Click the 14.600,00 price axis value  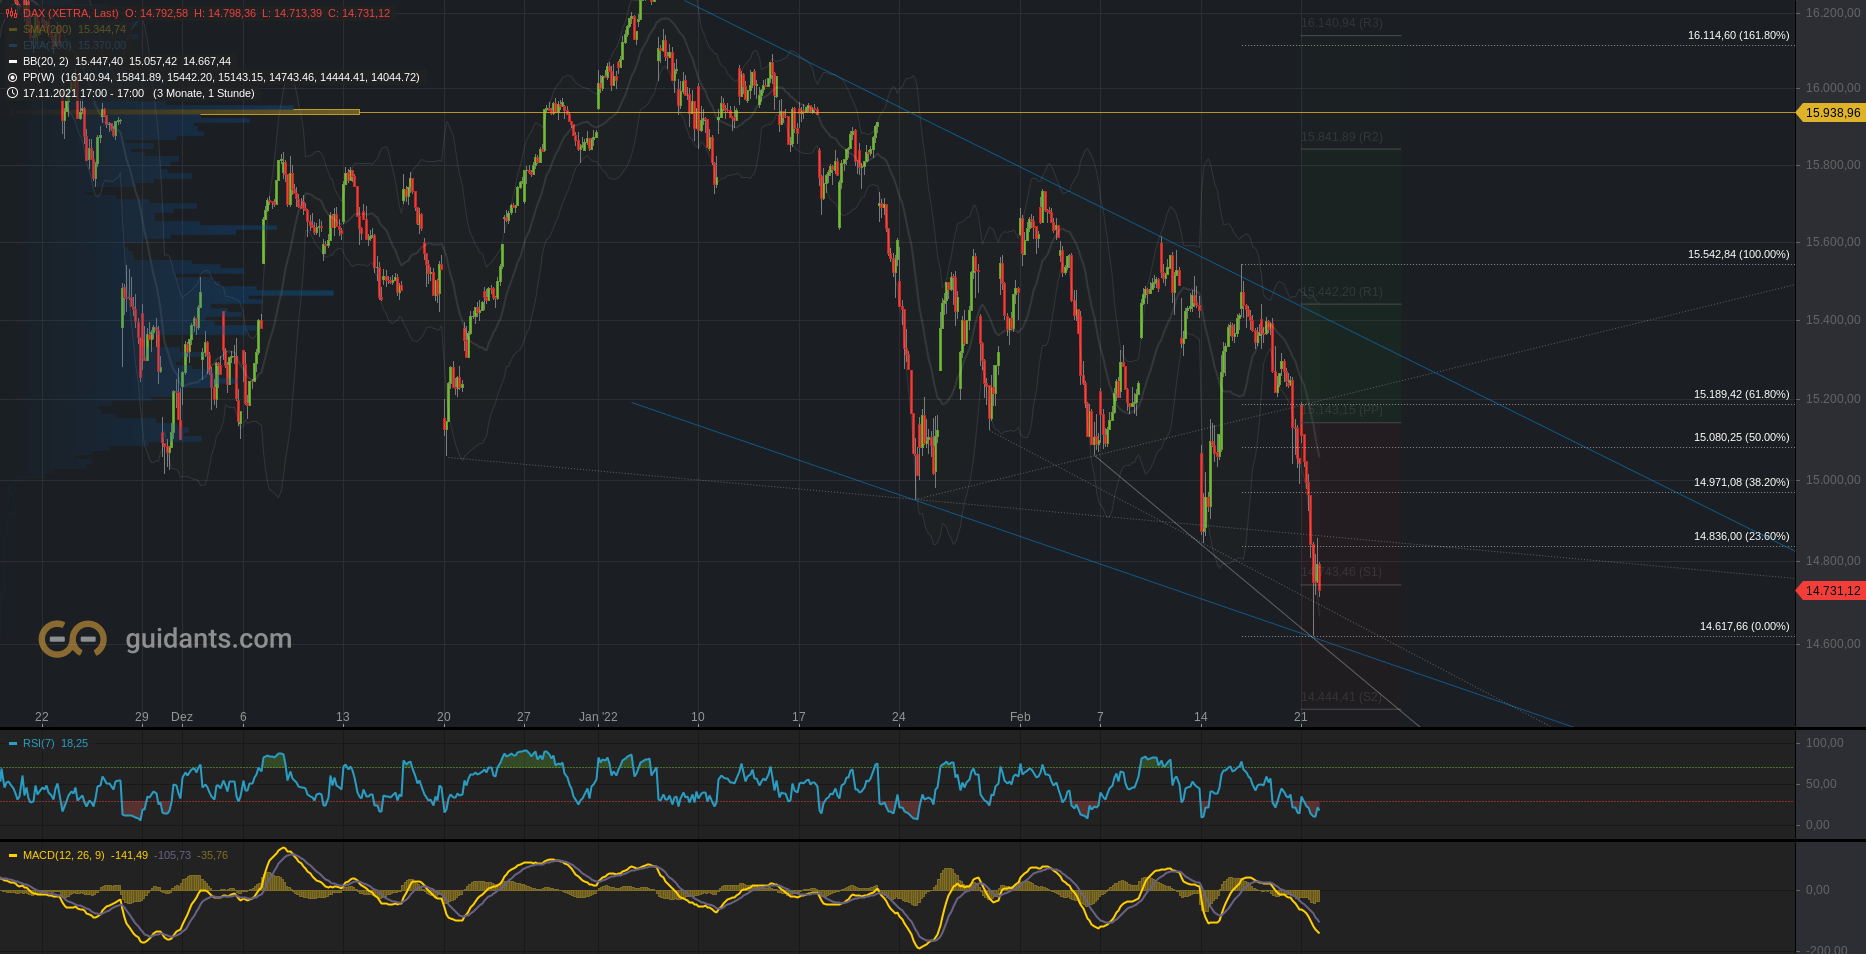[x=1833, y=644]
